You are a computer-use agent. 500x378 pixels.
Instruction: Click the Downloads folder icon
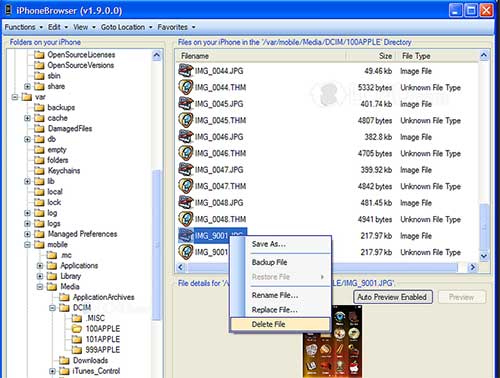pos(64,360)
